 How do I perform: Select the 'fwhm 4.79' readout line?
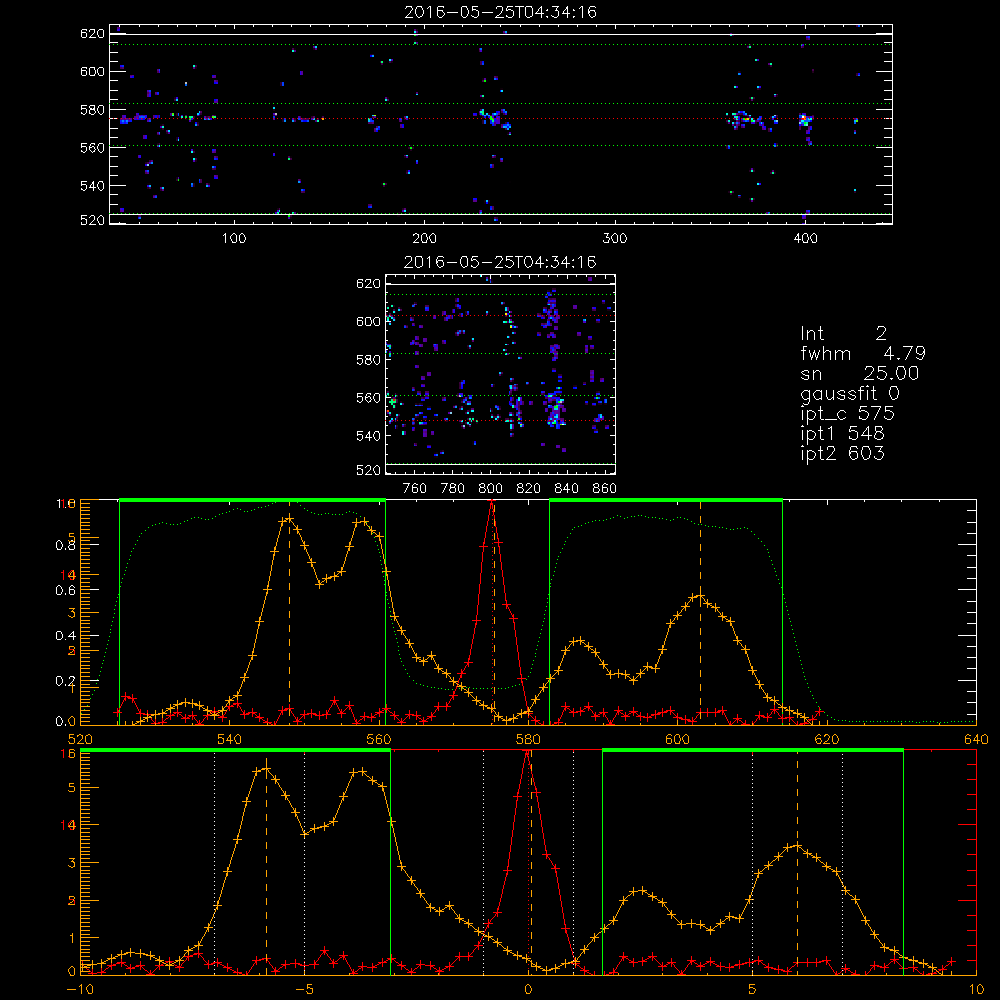tap(863, 353)
